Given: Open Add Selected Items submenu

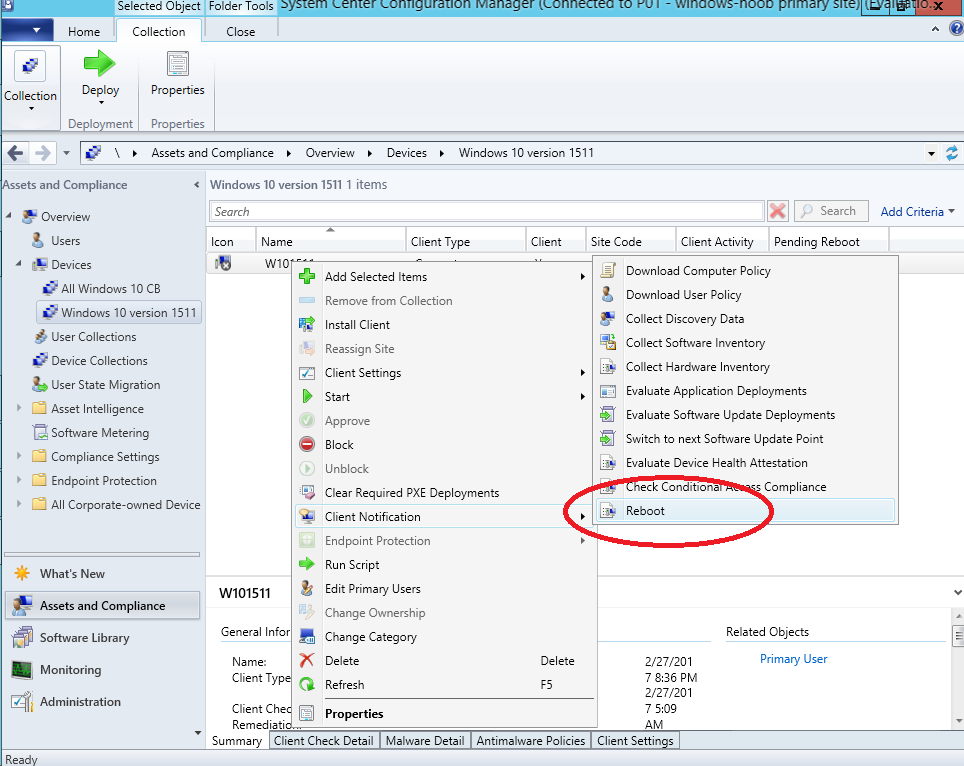Looking at the screenshot, I should click(x=443, y=277).
